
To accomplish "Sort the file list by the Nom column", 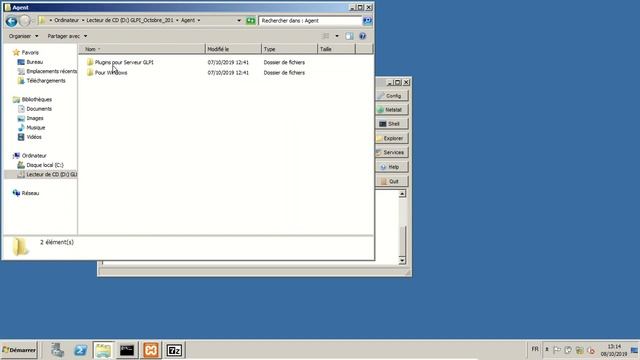I will 142,49.
